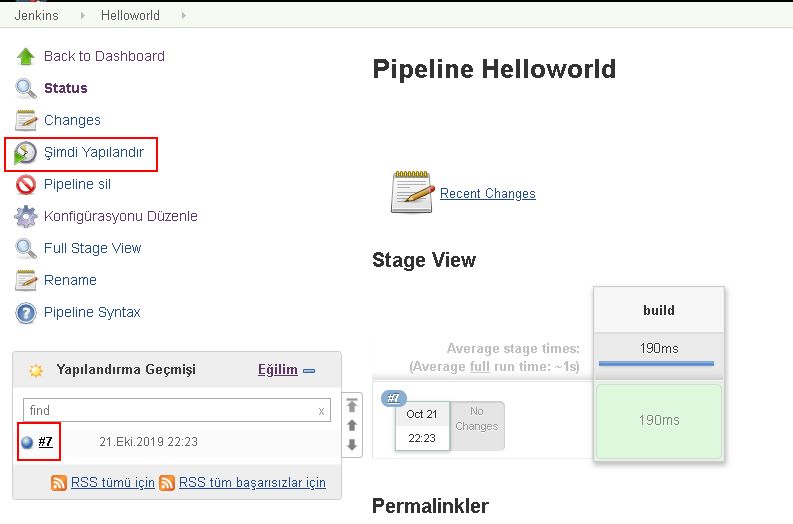
Task: Open RSS tüm başarısızlar için feed
Action: 252,483
